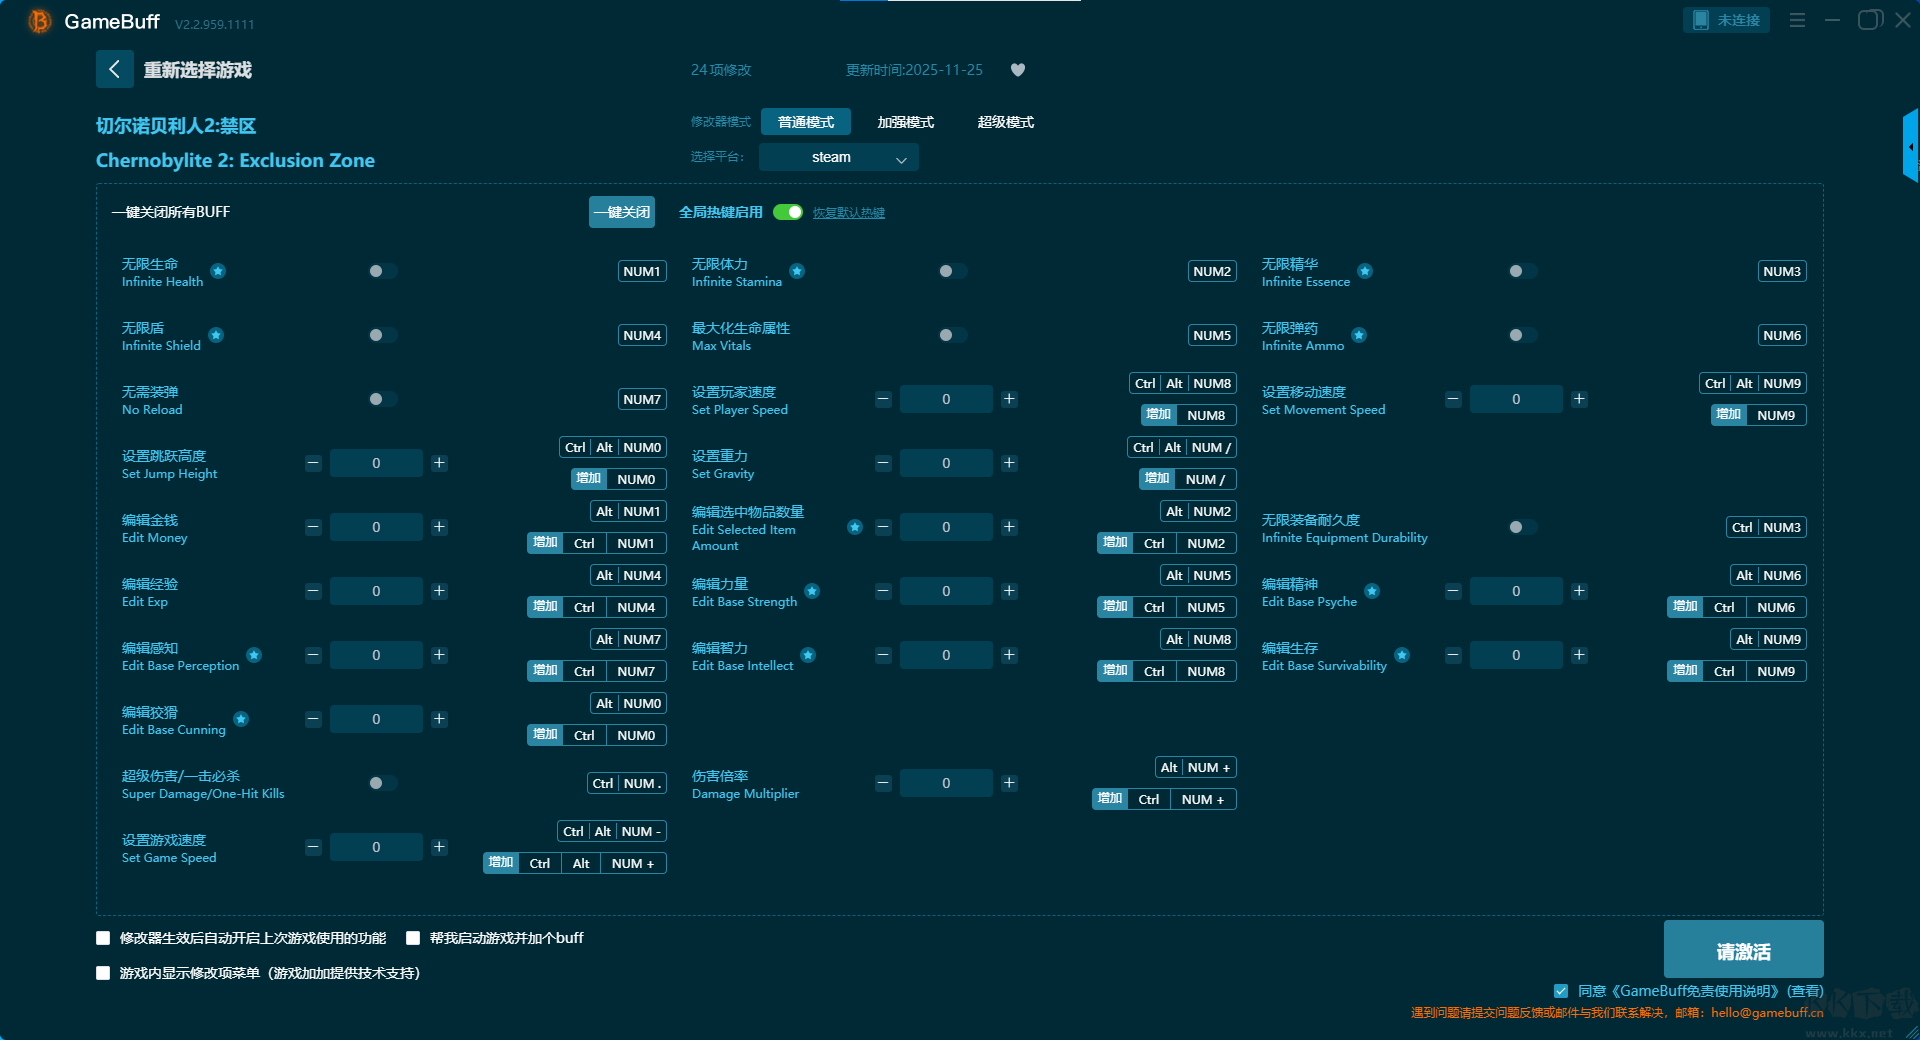
Task: Expand the blue side panel on right edge
Action: tap(1910, 146)
